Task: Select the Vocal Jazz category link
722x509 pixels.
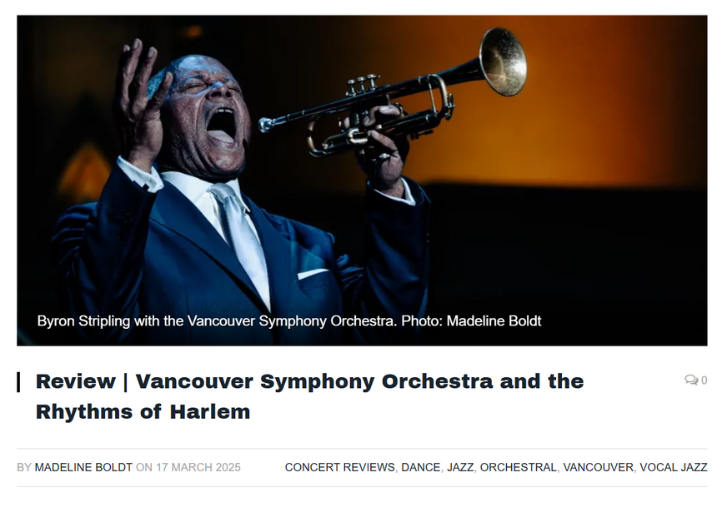Action: pos(674,467)
